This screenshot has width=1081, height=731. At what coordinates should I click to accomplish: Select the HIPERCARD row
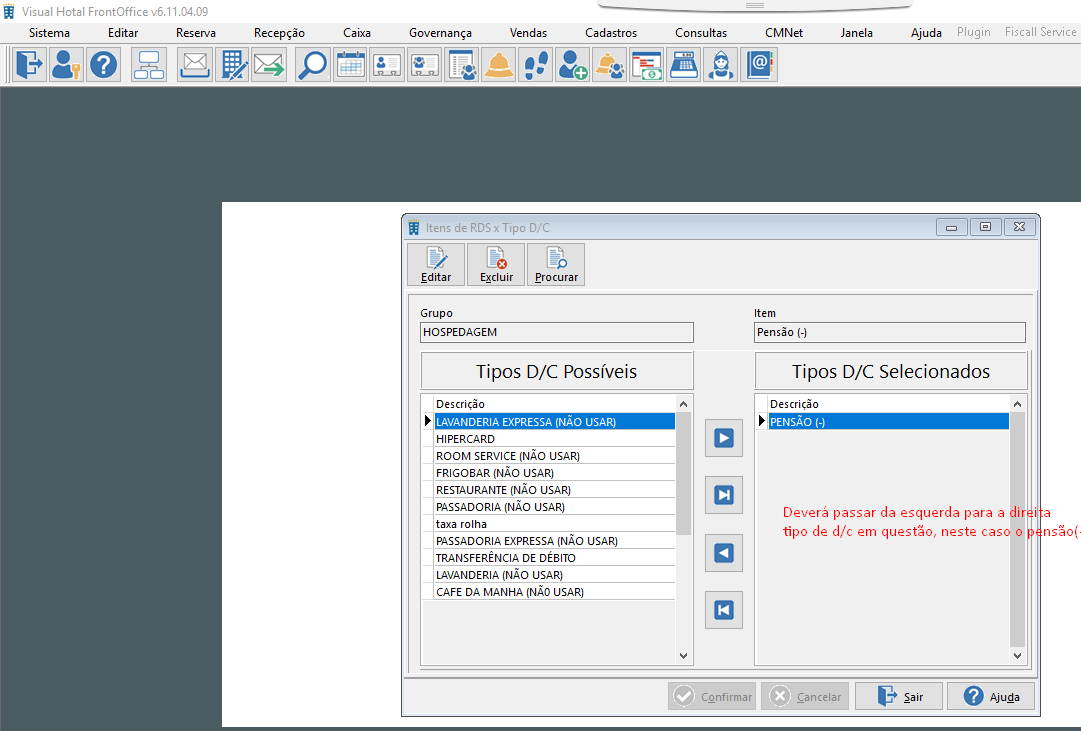click(x=555, y=439)
